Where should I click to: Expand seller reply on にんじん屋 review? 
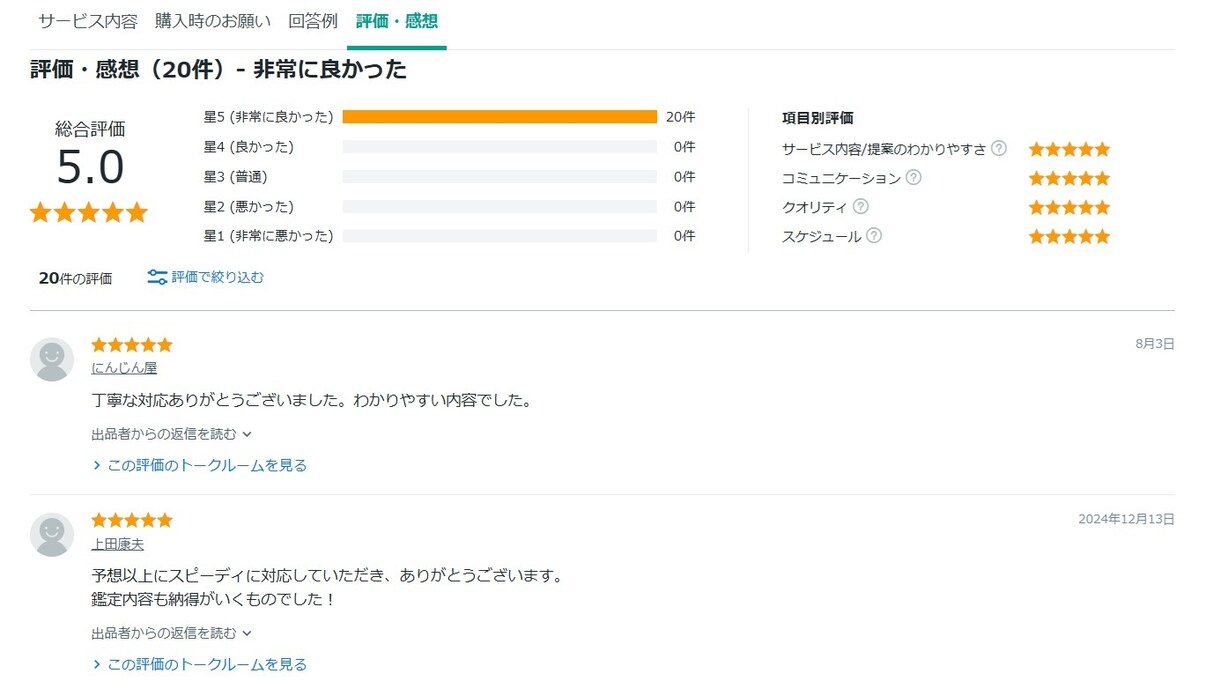point(171,434)
